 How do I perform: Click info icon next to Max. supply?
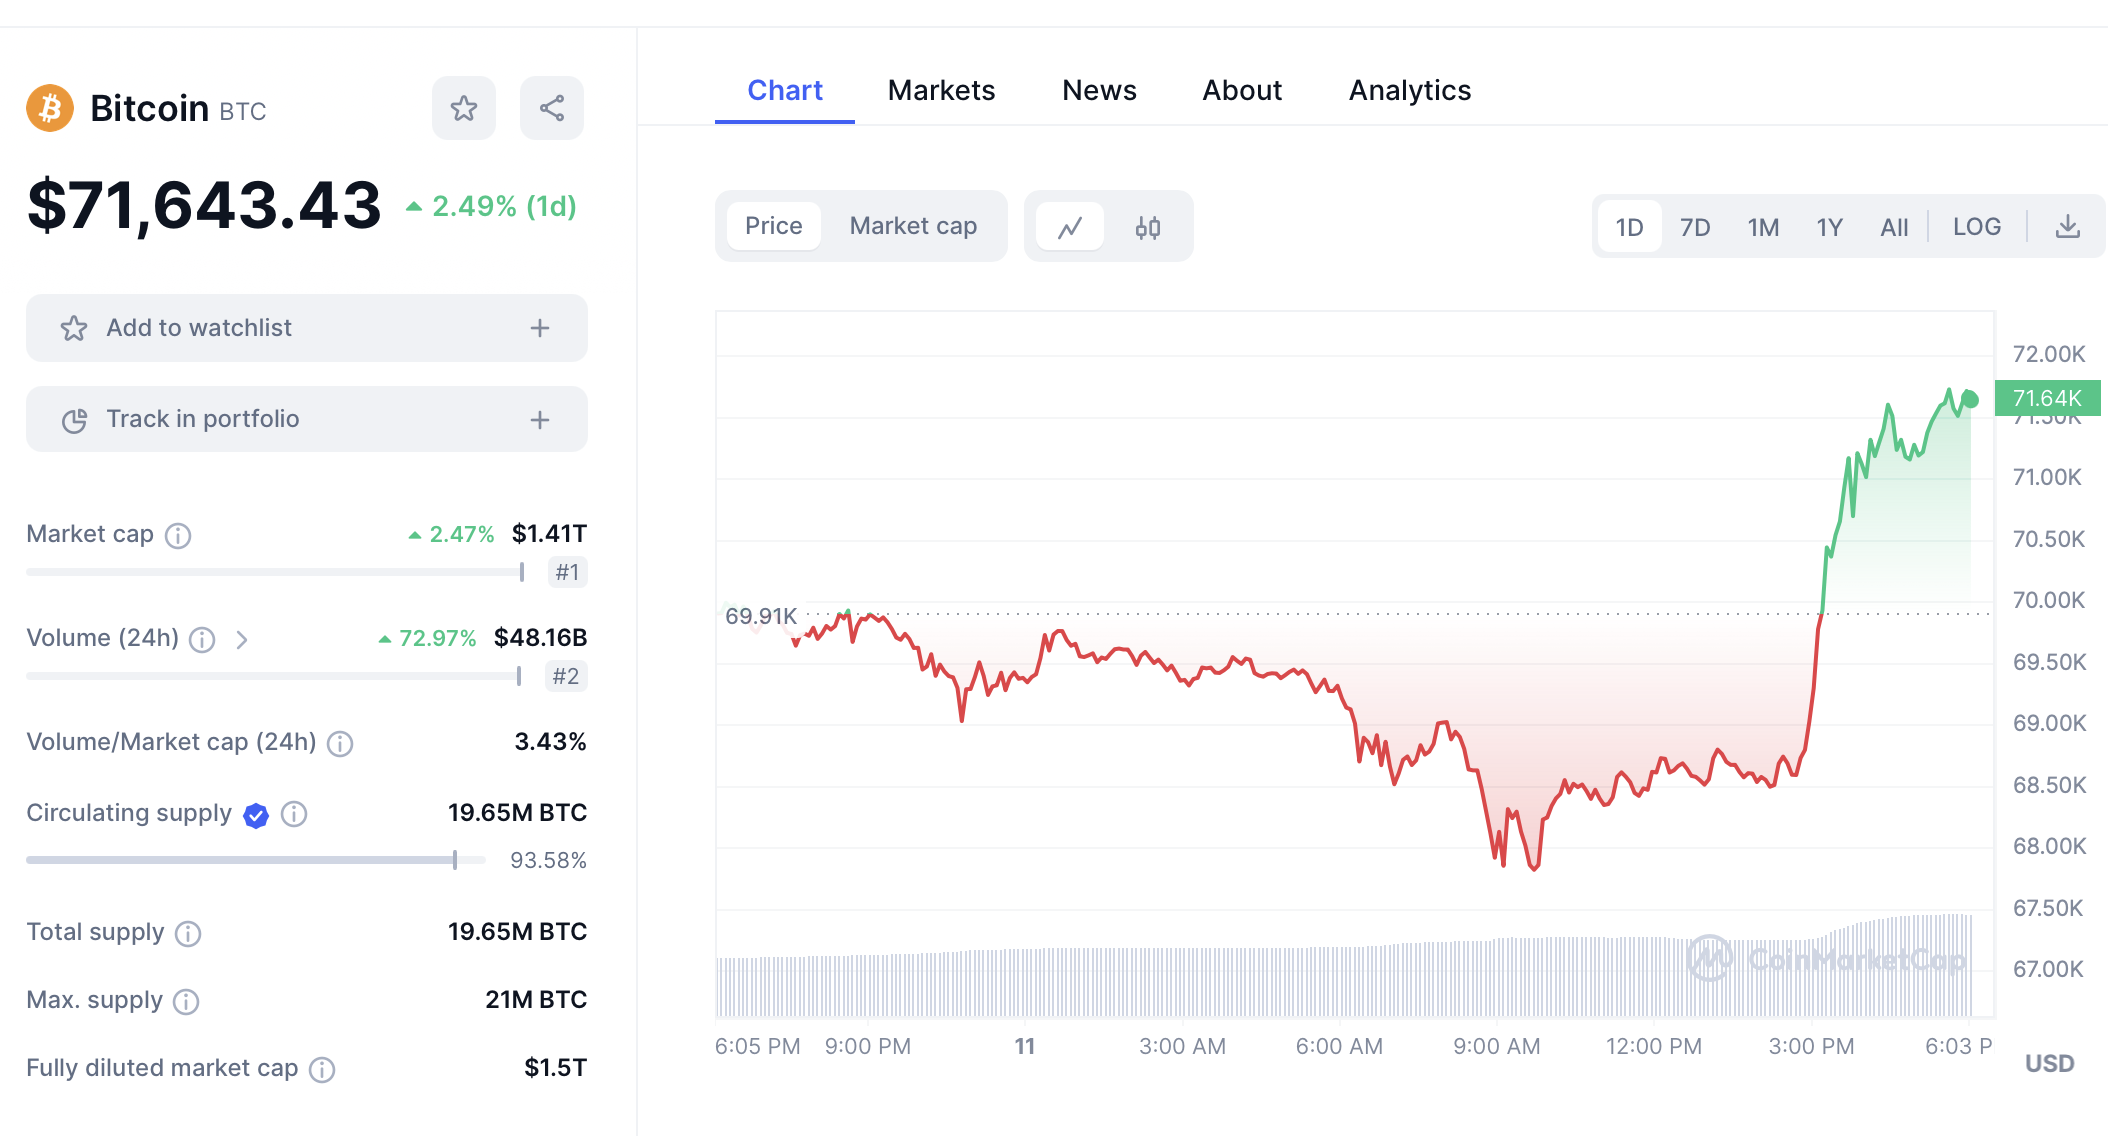click(186, 1001)
